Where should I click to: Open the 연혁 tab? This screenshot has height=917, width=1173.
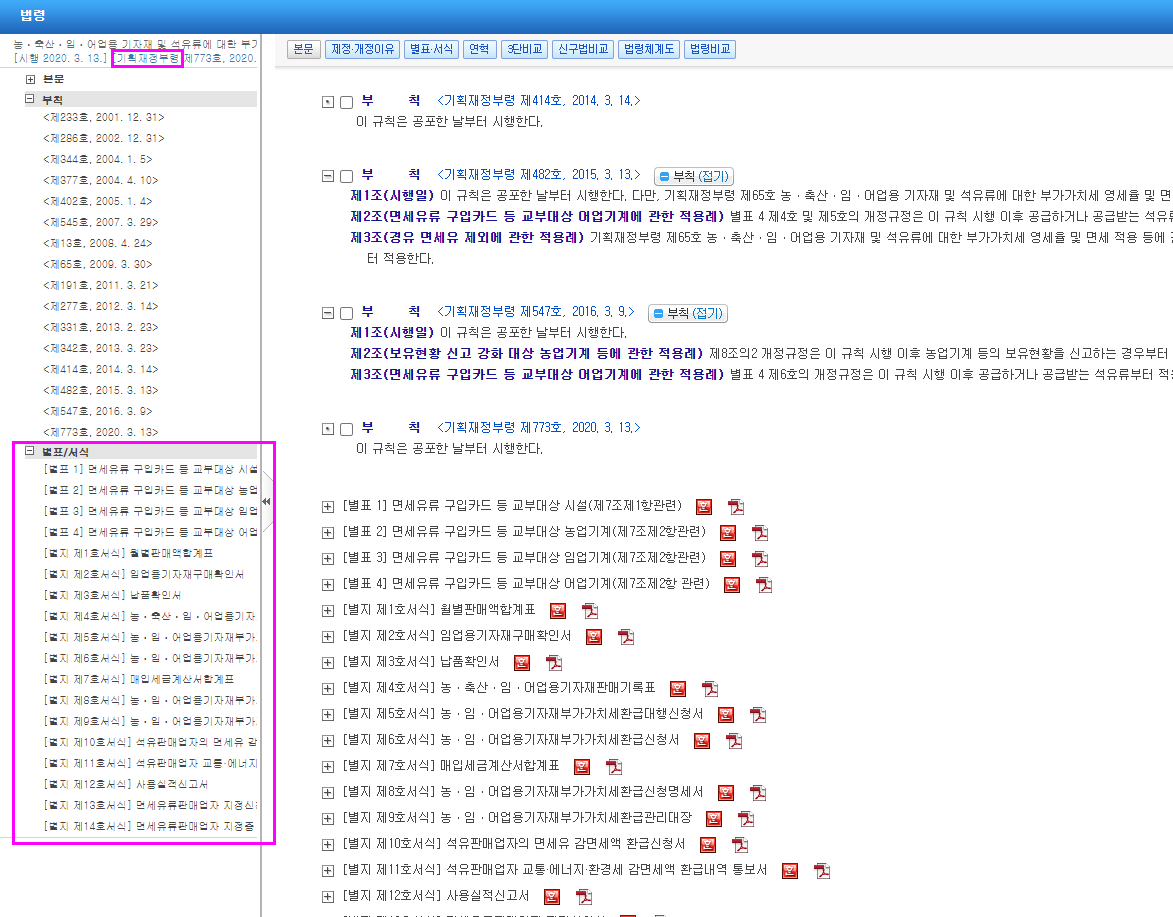coord(480,49)
